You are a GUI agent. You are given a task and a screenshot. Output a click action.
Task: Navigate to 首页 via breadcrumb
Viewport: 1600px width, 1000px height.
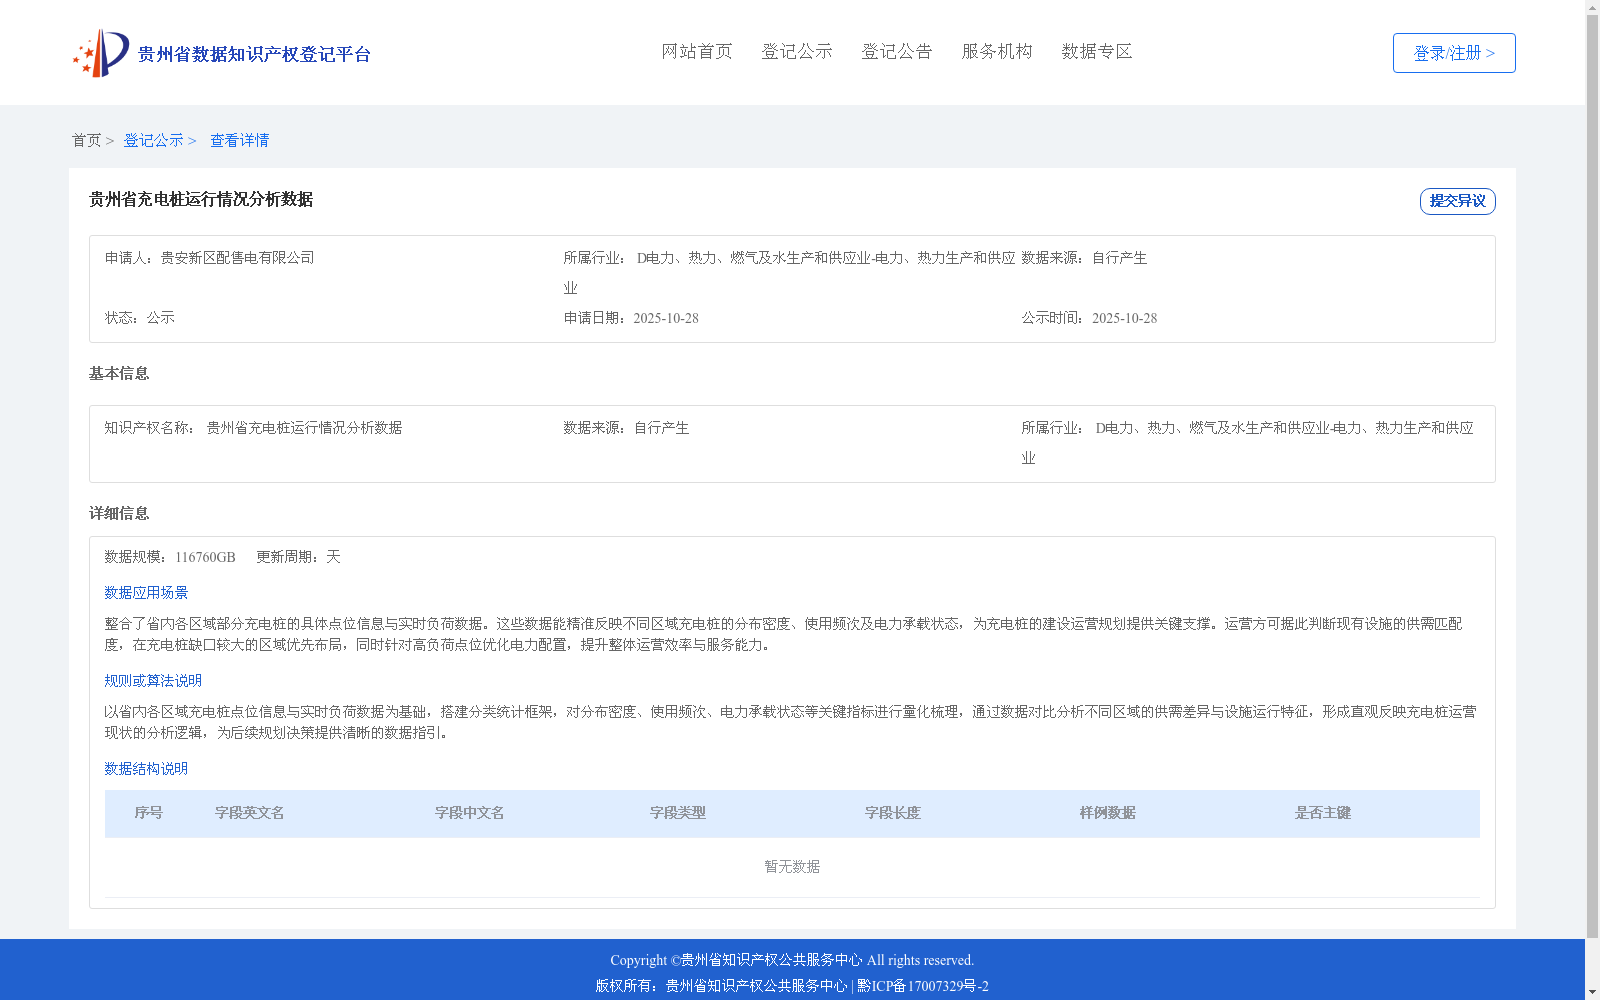[87, 140]
